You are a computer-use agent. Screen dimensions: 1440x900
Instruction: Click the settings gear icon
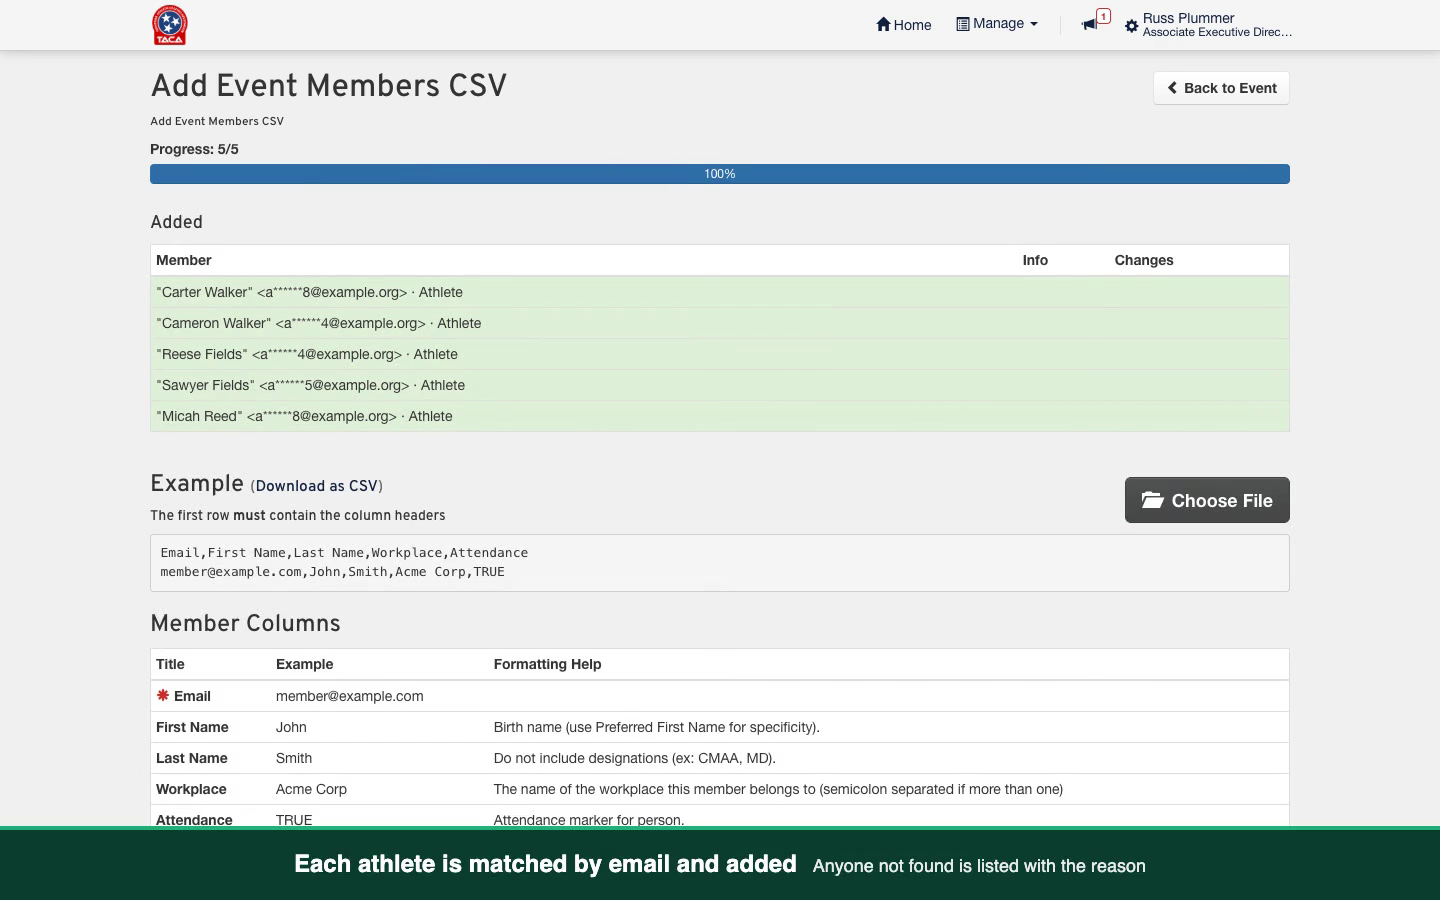tap(1132, 26)
